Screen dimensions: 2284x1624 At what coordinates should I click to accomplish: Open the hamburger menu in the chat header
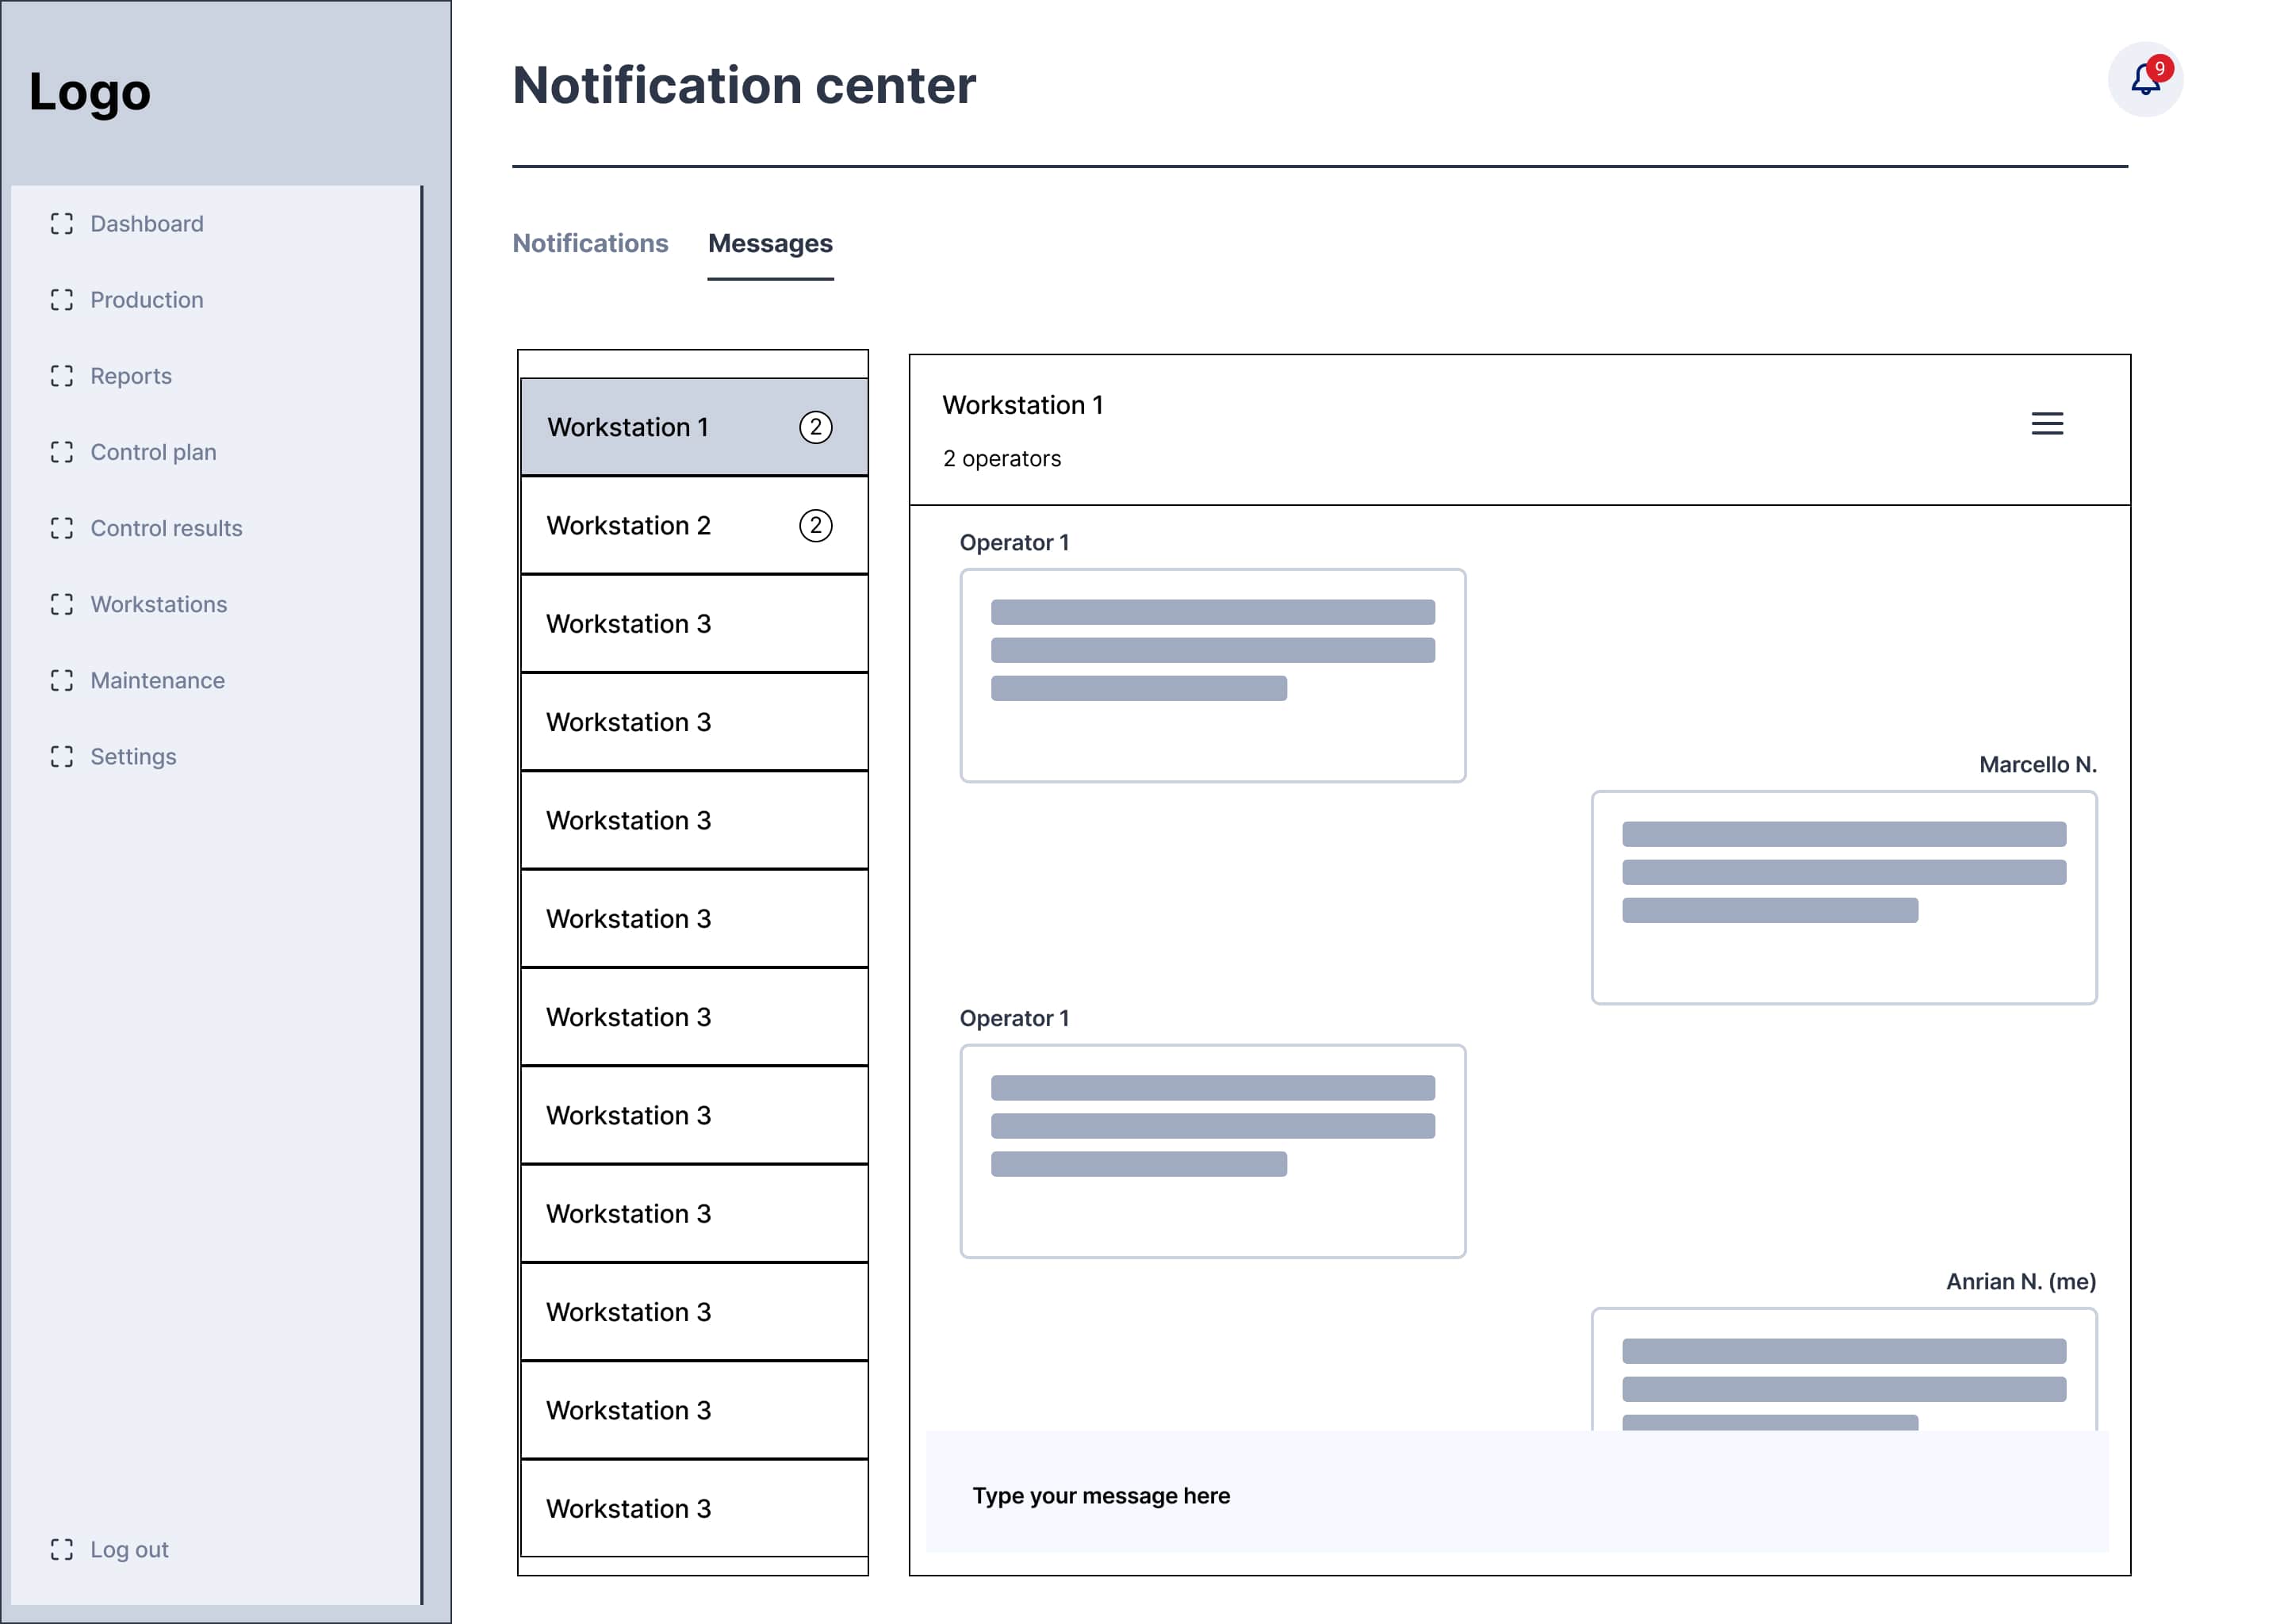(x=2047, y=424)
